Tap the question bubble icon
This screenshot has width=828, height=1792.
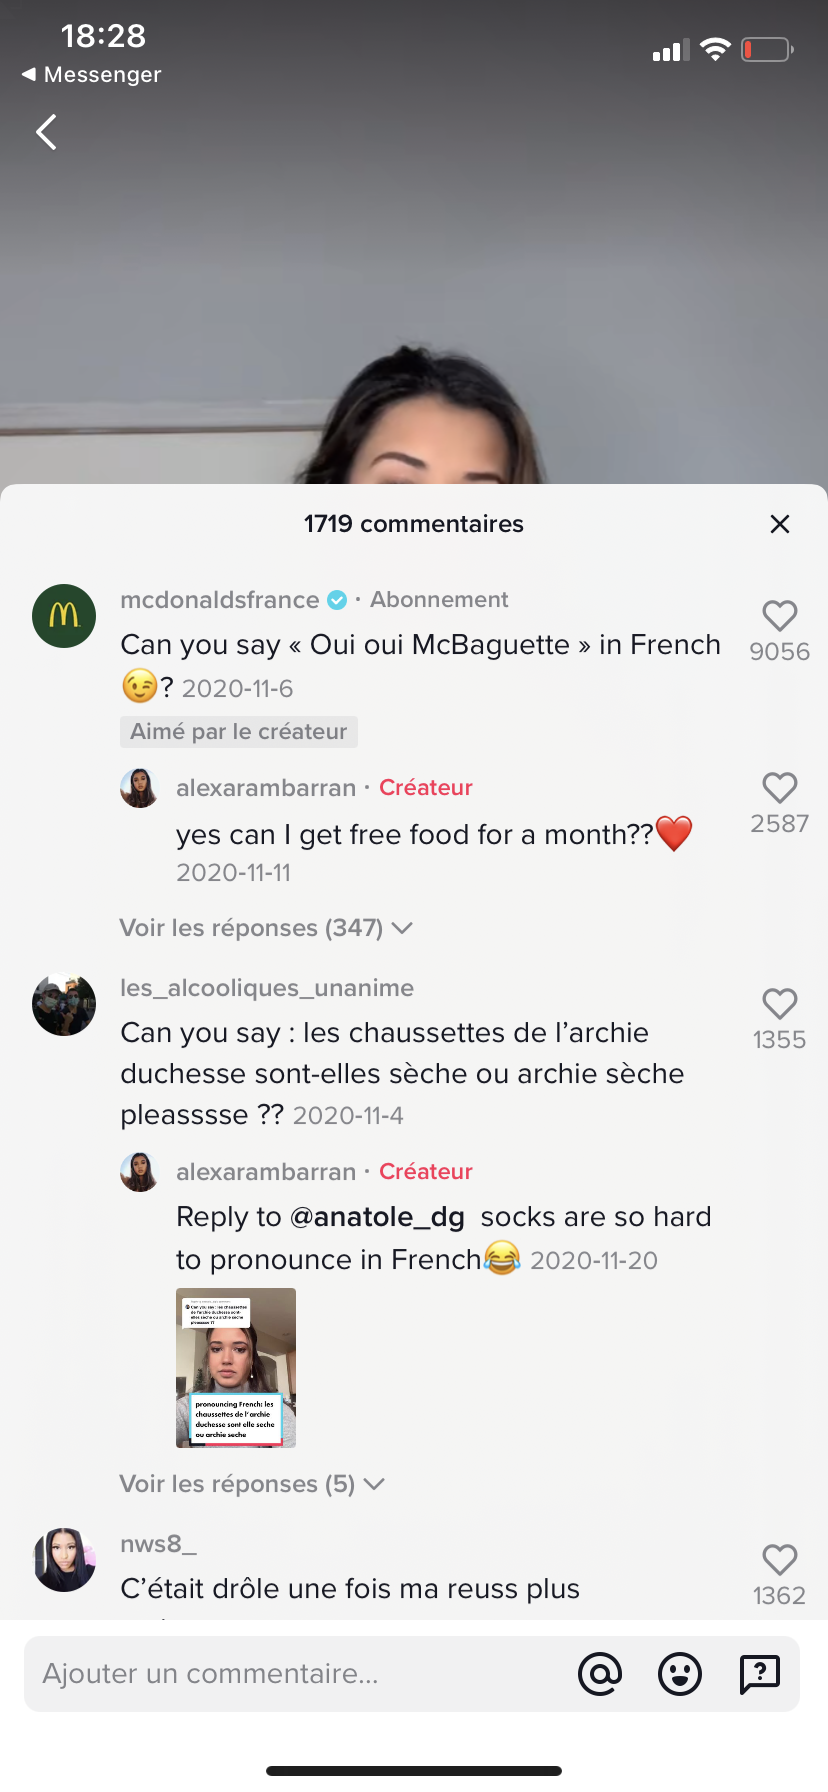(x=760, y=1673)
